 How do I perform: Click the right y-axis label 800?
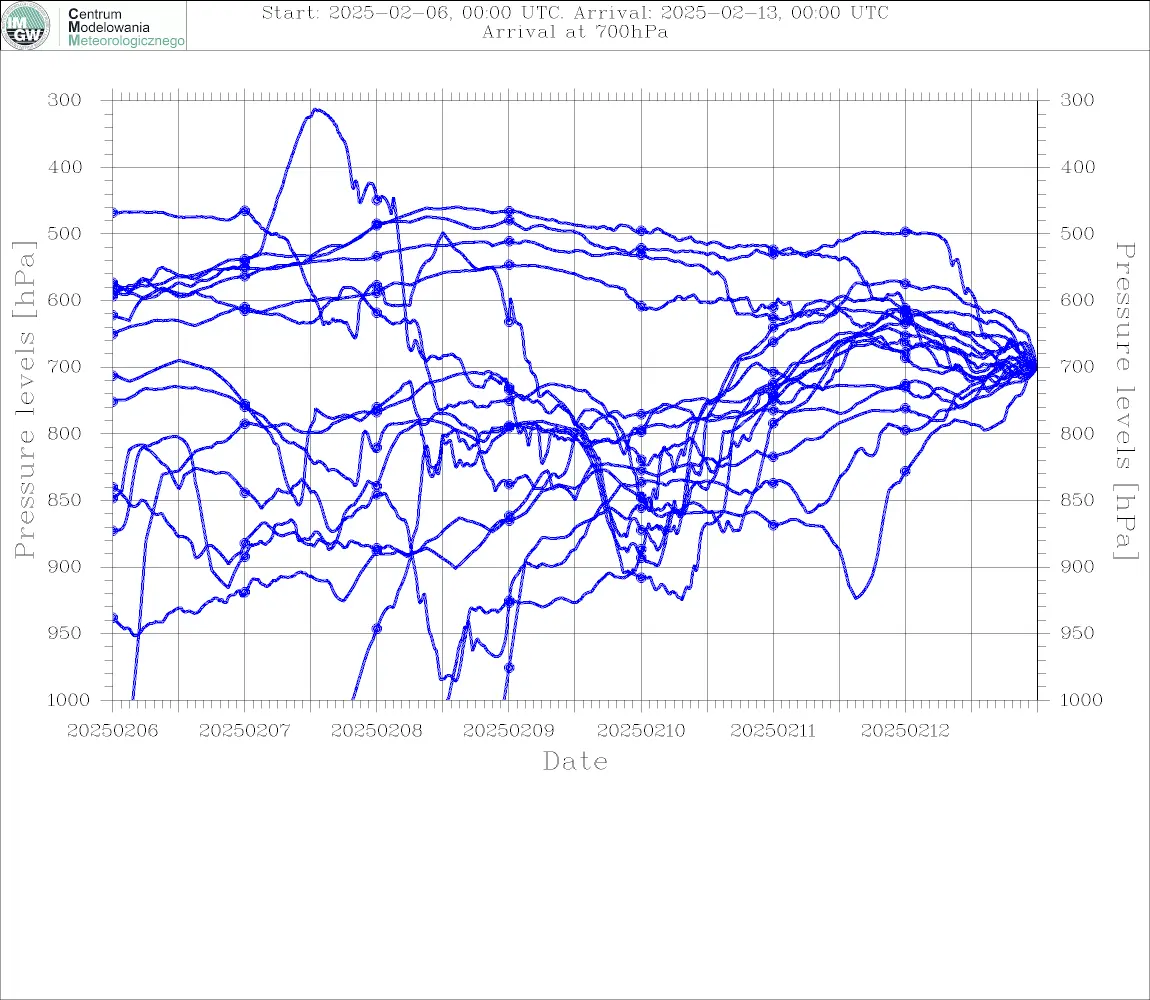tap(1077, 434)
